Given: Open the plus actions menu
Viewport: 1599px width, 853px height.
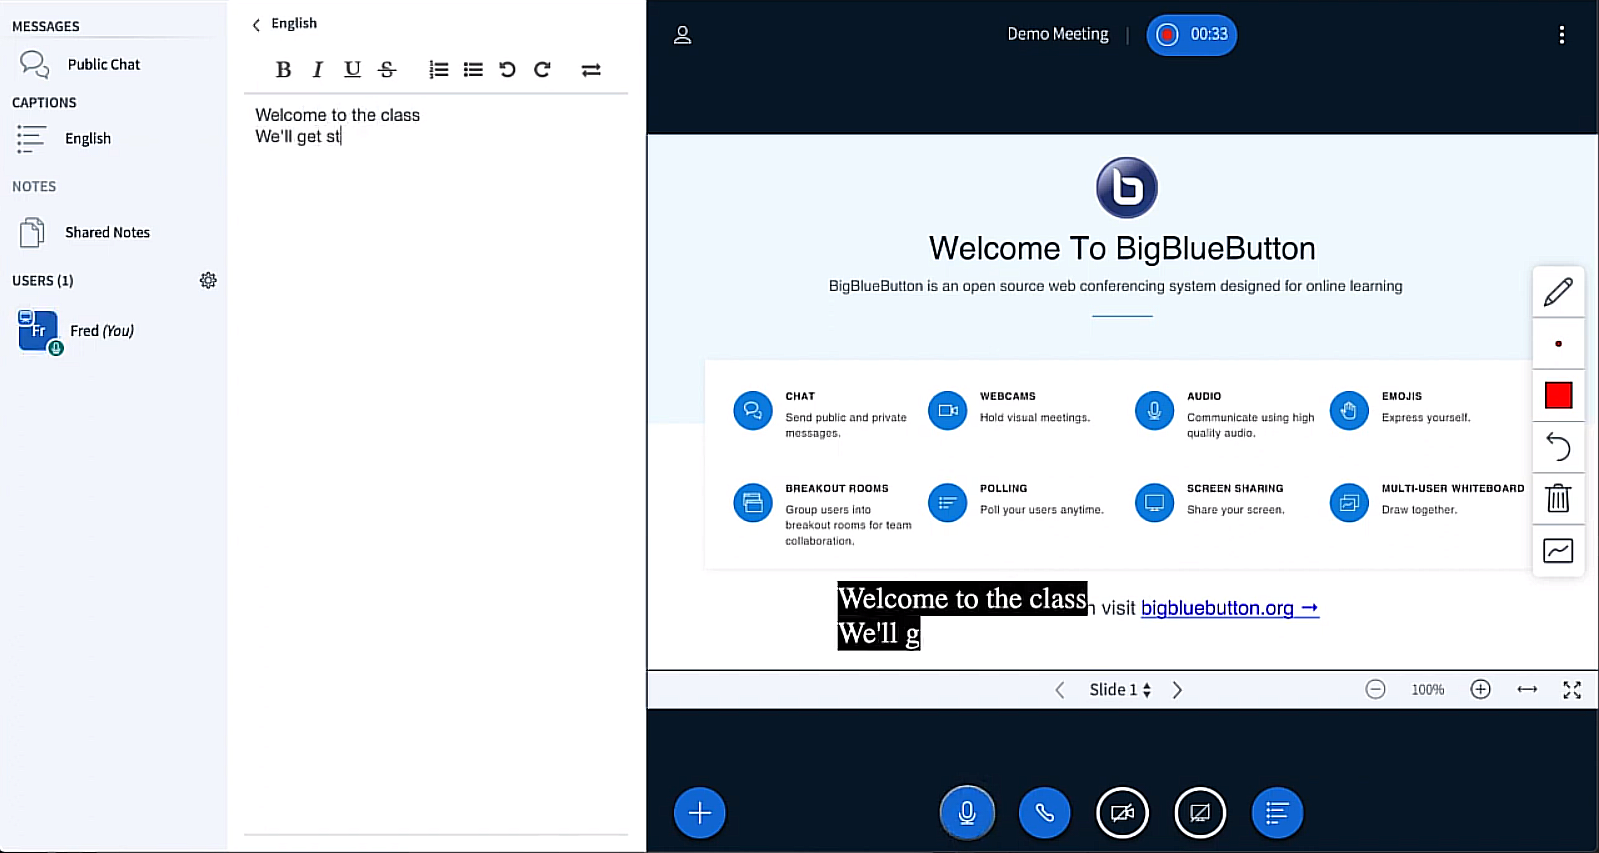Looking at the screenshot, I should click(700, 813).
